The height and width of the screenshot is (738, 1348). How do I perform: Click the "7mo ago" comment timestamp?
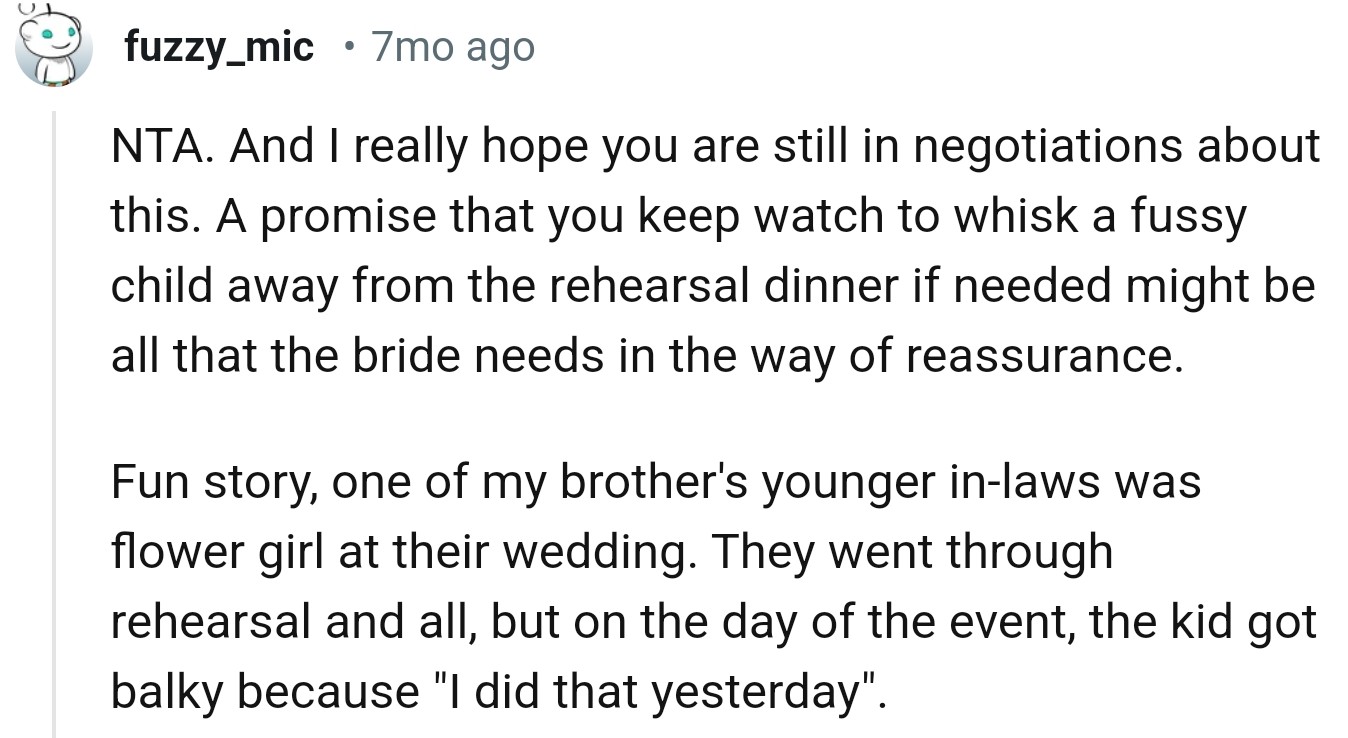pos(453,46)
